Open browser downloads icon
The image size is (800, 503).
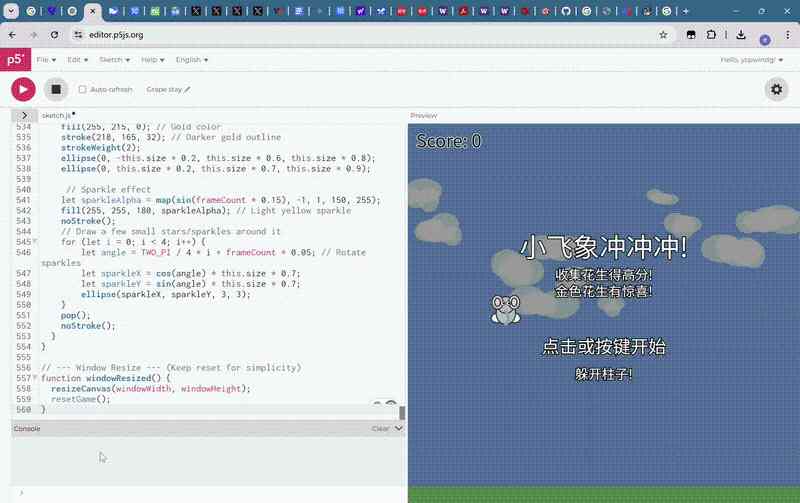(741, 34)
